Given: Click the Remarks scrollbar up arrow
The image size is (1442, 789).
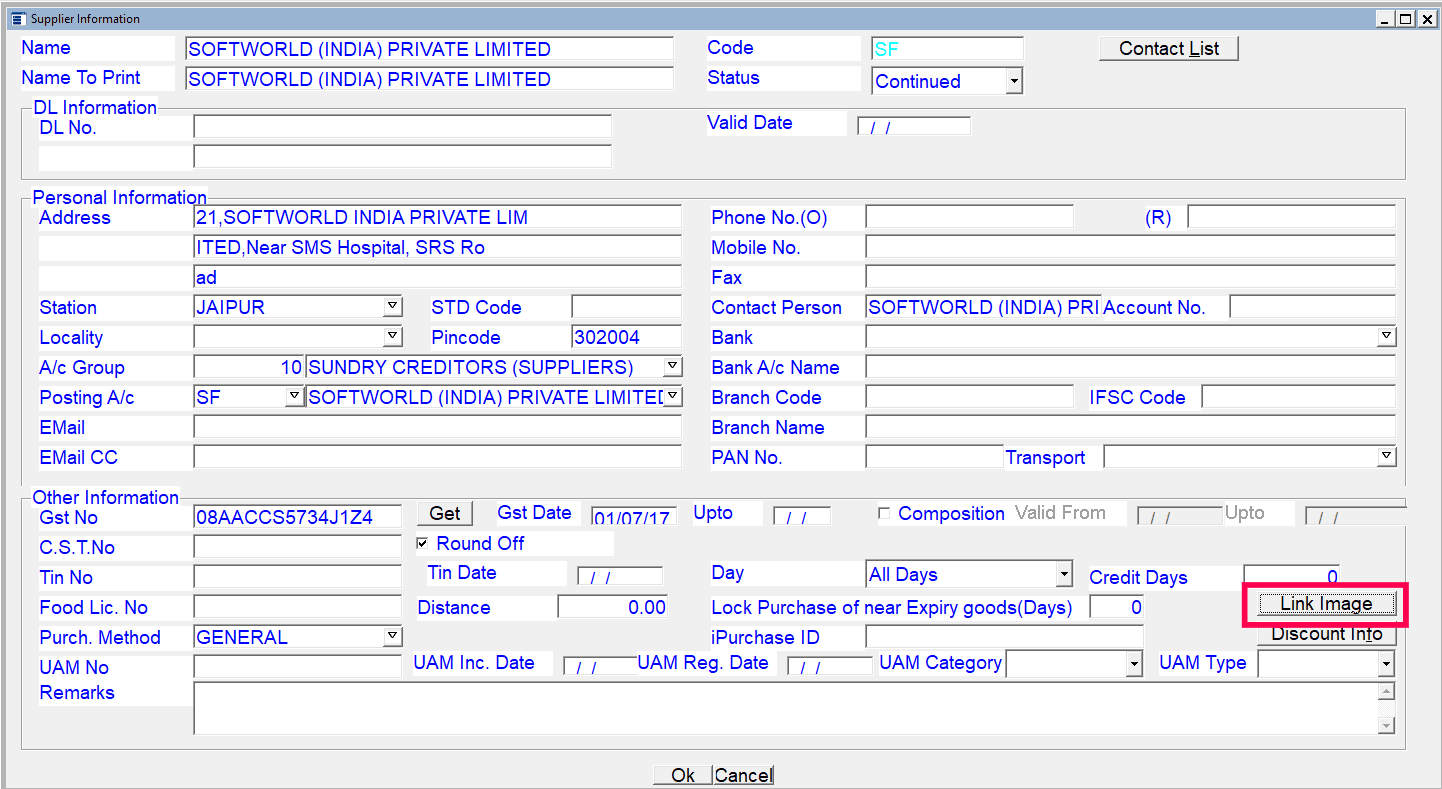Looking at the screenshot, I should click(1386, 692).
